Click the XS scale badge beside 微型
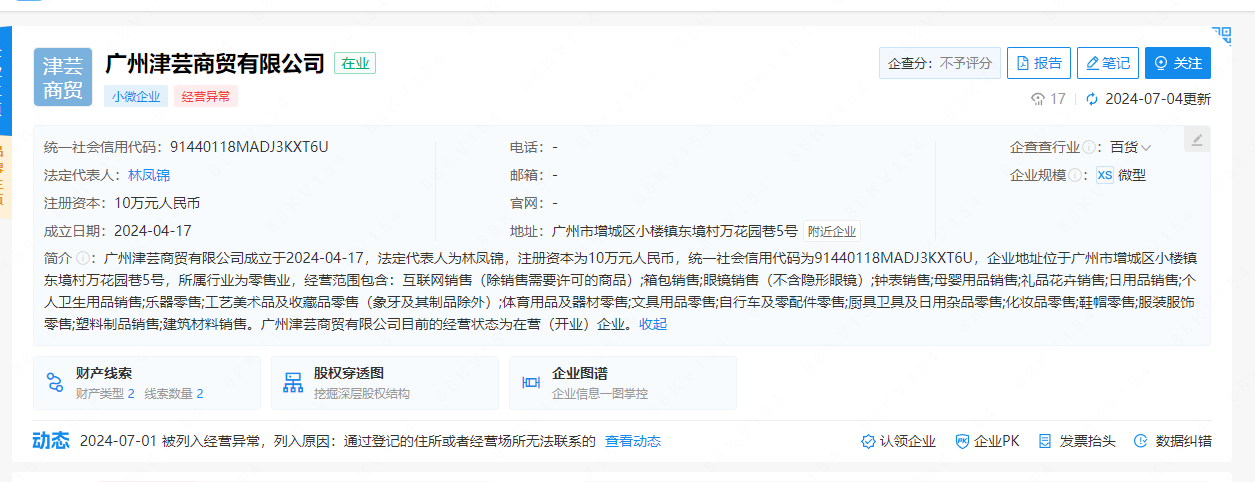1255x482 pixels. pos(1105,175)
